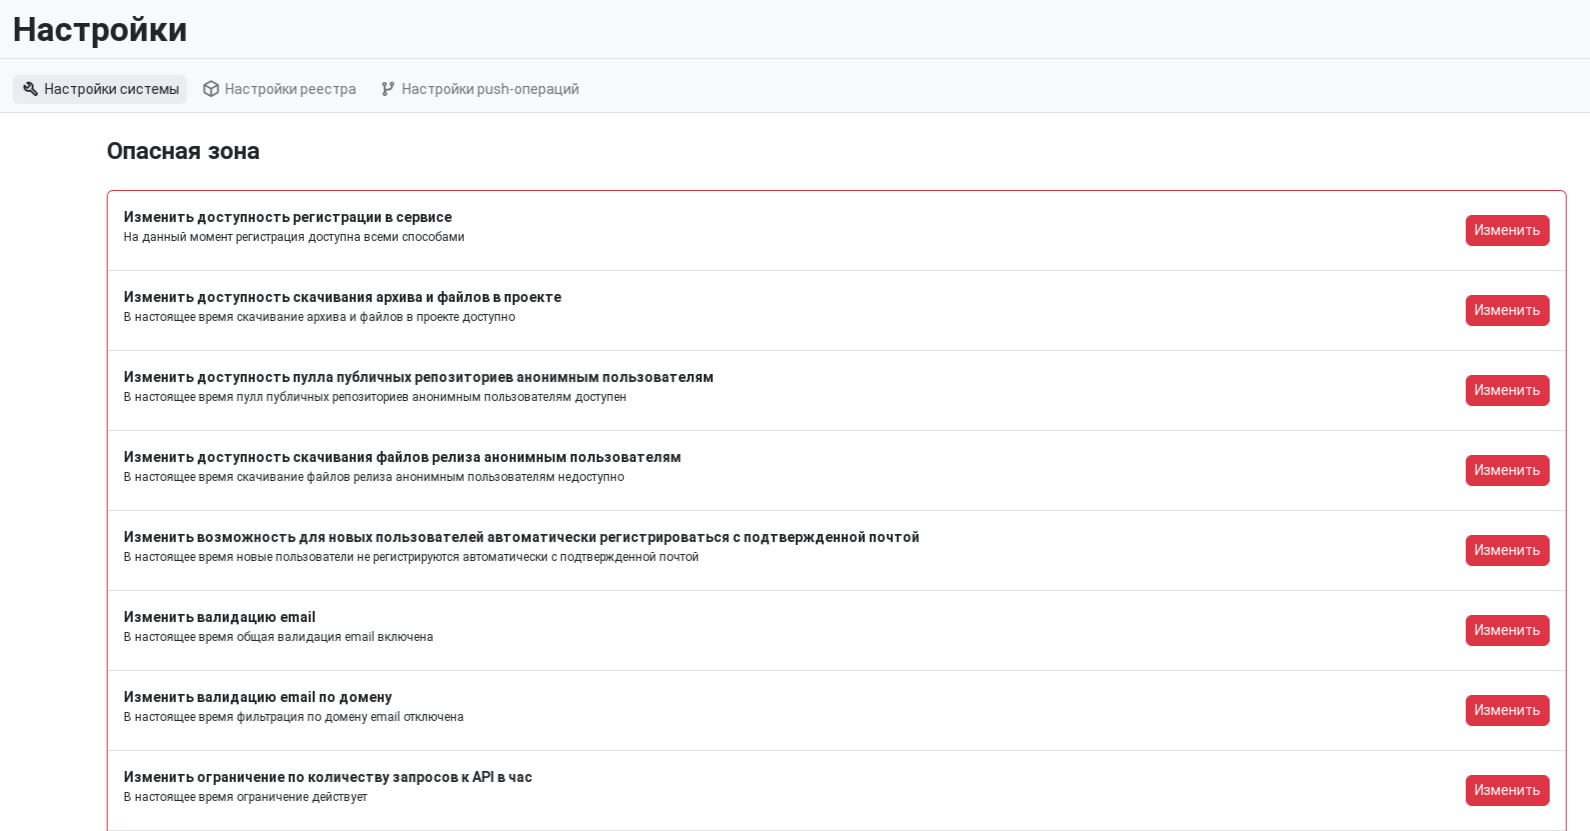The height and width of the screenshot is (831, 1590).
Task: Click the Настройки page heading
Action: (x=100, y=30)
